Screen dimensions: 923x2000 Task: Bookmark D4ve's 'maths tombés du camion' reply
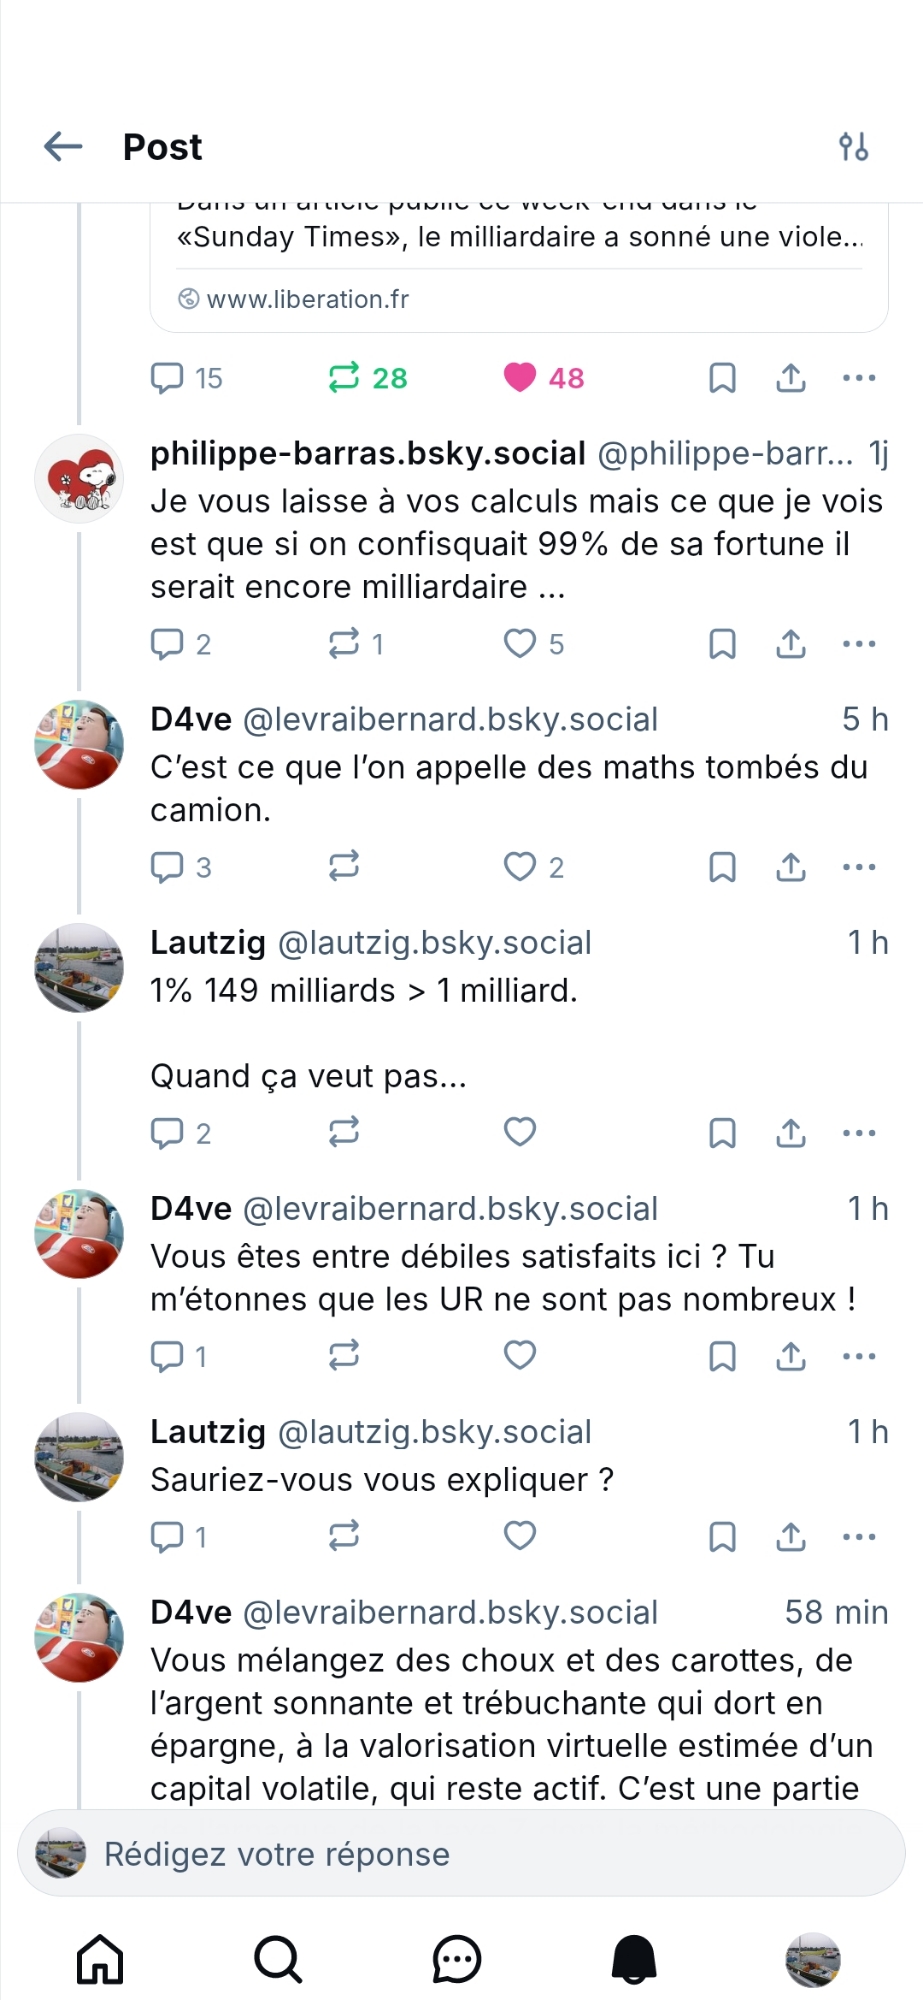722,867
